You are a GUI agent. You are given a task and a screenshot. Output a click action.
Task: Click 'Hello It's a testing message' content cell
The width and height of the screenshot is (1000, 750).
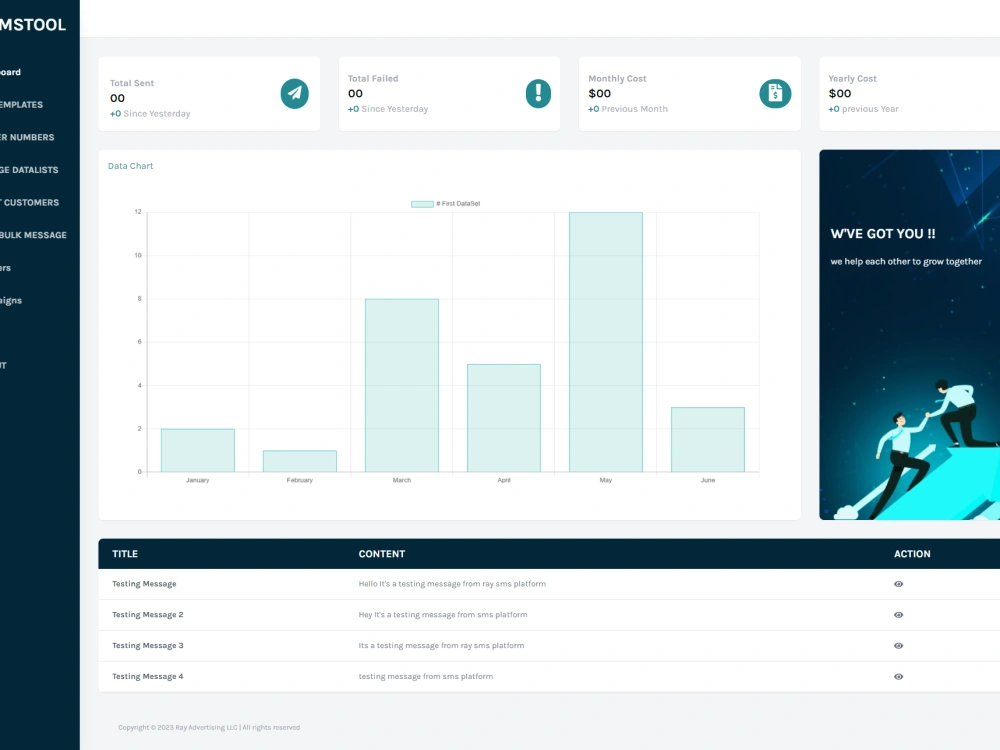point(452,584)
